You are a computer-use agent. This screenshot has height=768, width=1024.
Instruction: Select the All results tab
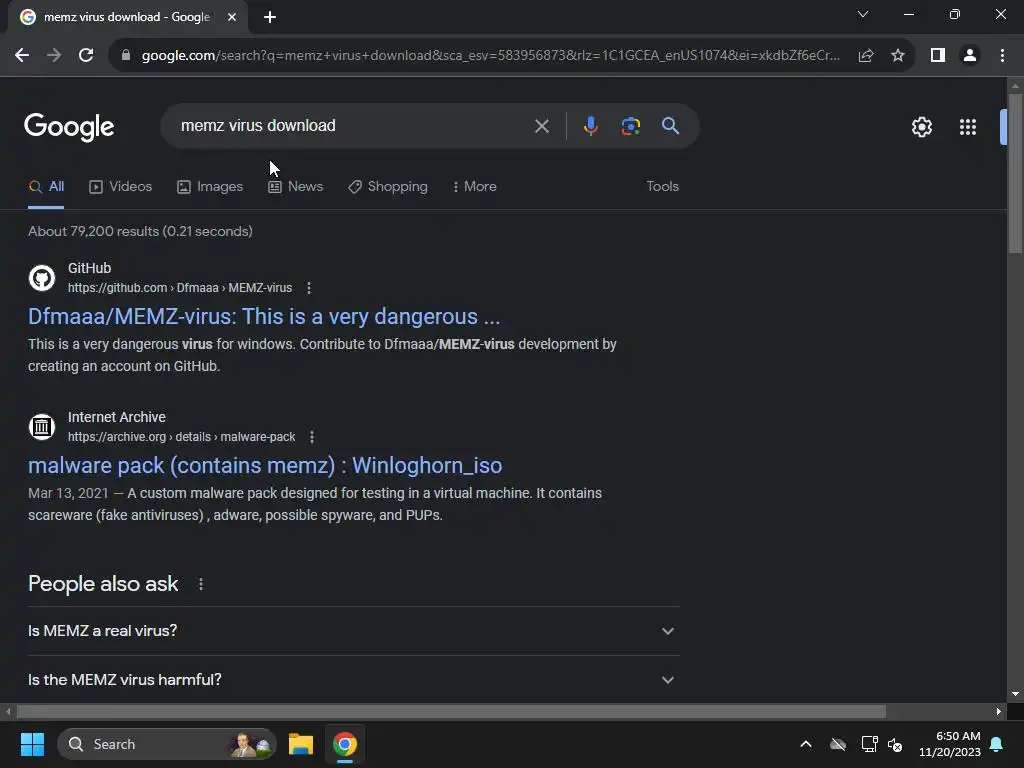click(46, 187)
